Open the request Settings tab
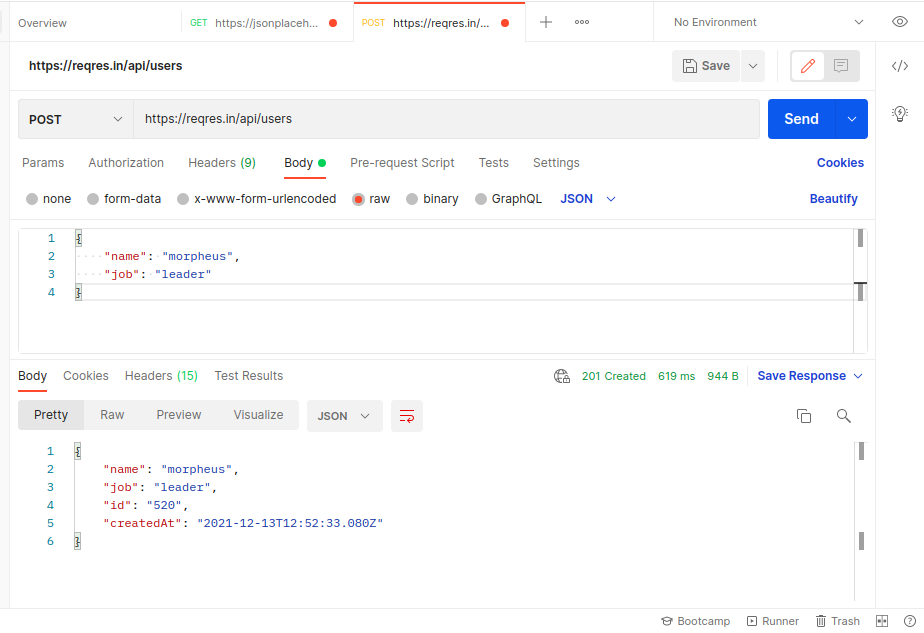924x633 pixels. (556, 163)
